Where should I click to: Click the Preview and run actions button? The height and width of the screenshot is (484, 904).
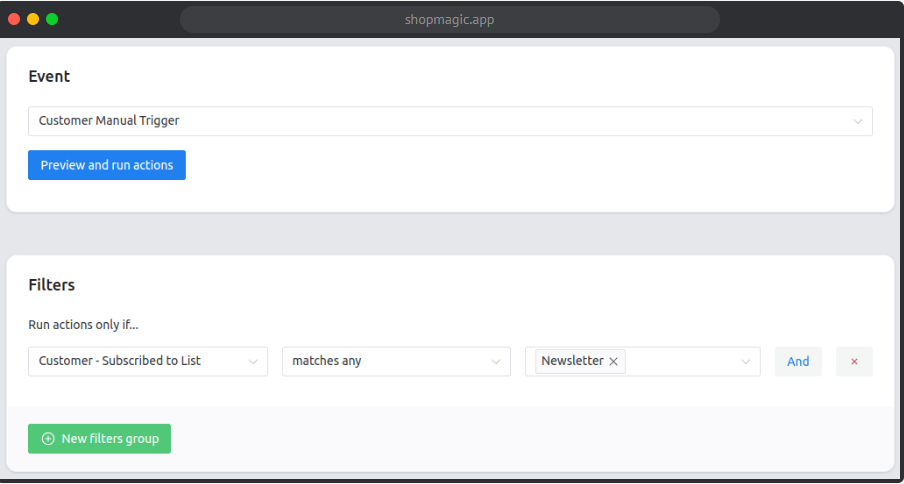pos(107,165)
